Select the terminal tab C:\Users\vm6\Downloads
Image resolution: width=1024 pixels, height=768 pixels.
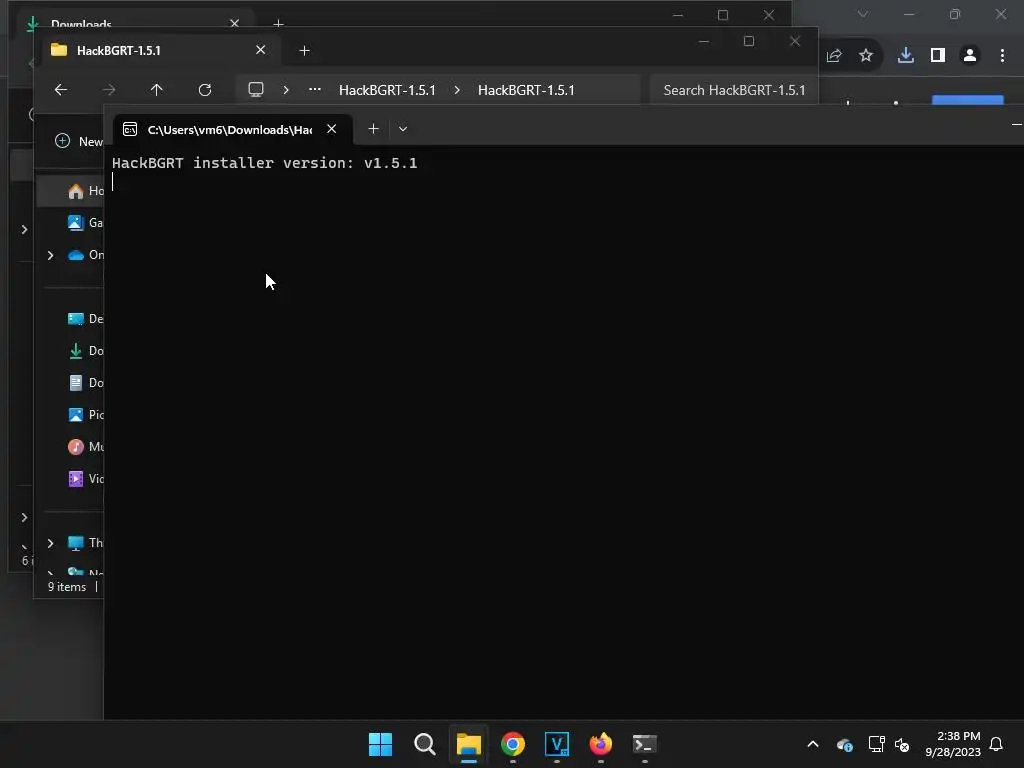tap(229, 129)
